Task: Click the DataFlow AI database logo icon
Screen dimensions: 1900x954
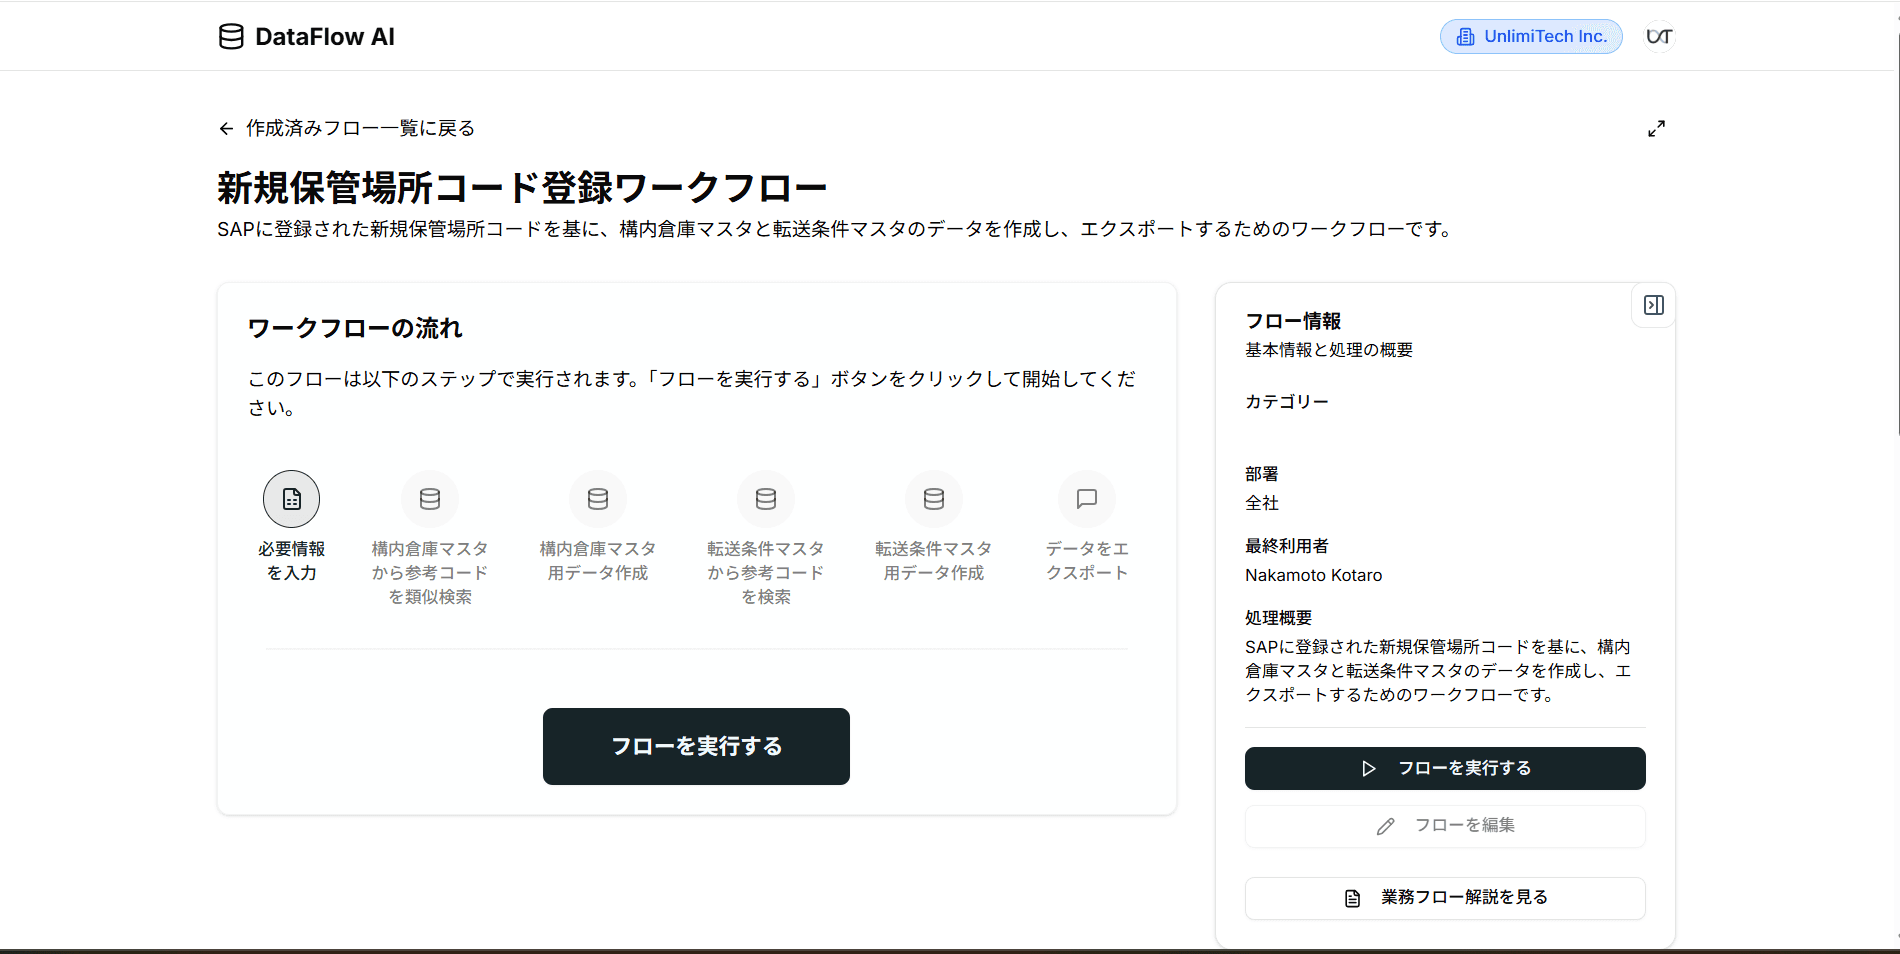Action: pyautogui.click(x=231, y=37)
